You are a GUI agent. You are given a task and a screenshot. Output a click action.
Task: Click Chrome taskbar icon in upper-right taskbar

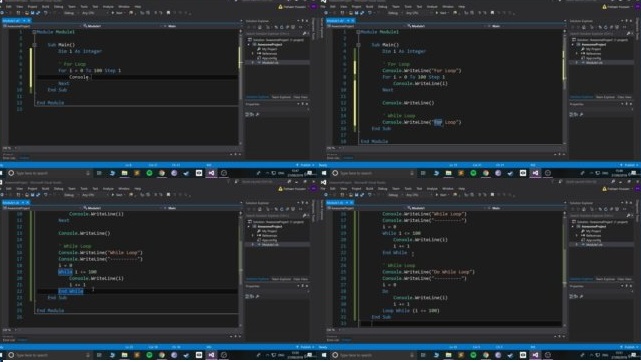pos(486,173)
